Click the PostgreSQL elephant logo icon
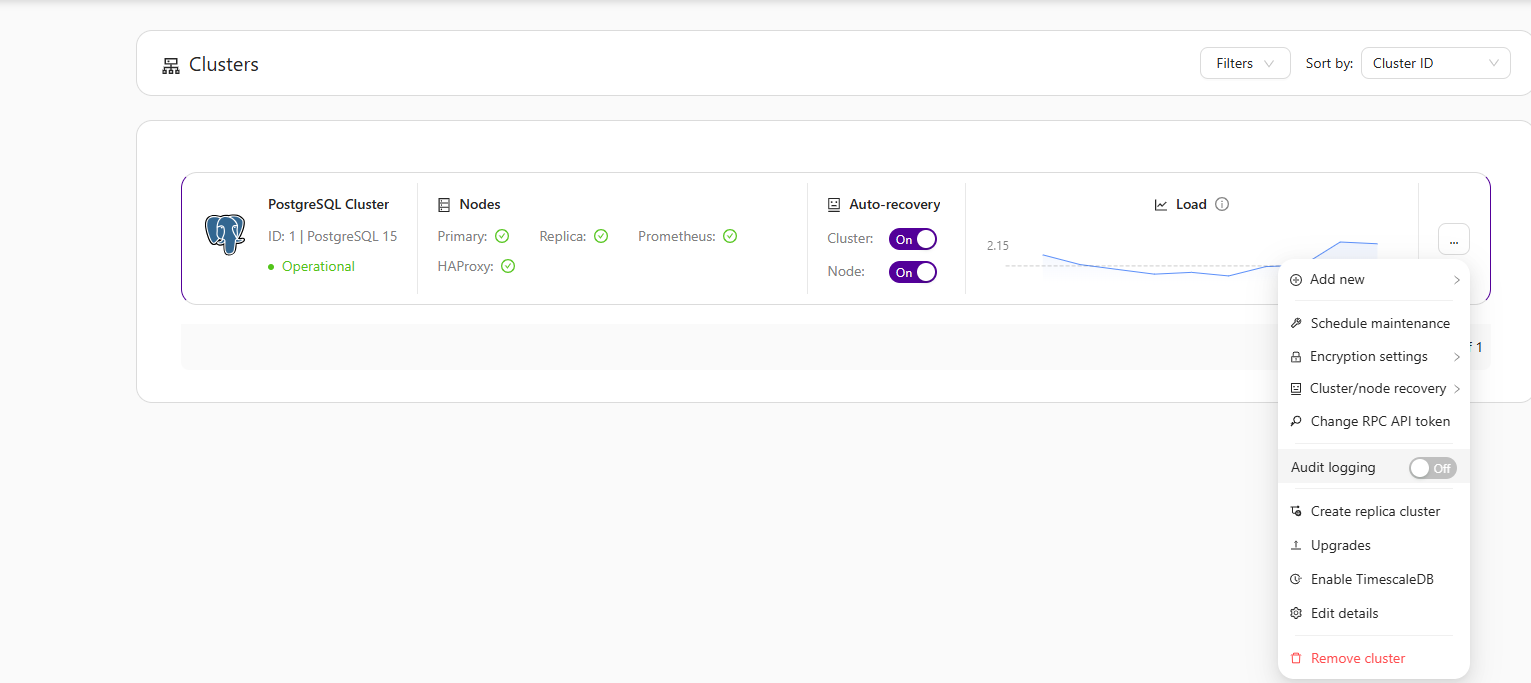 [x=225, y=235]
